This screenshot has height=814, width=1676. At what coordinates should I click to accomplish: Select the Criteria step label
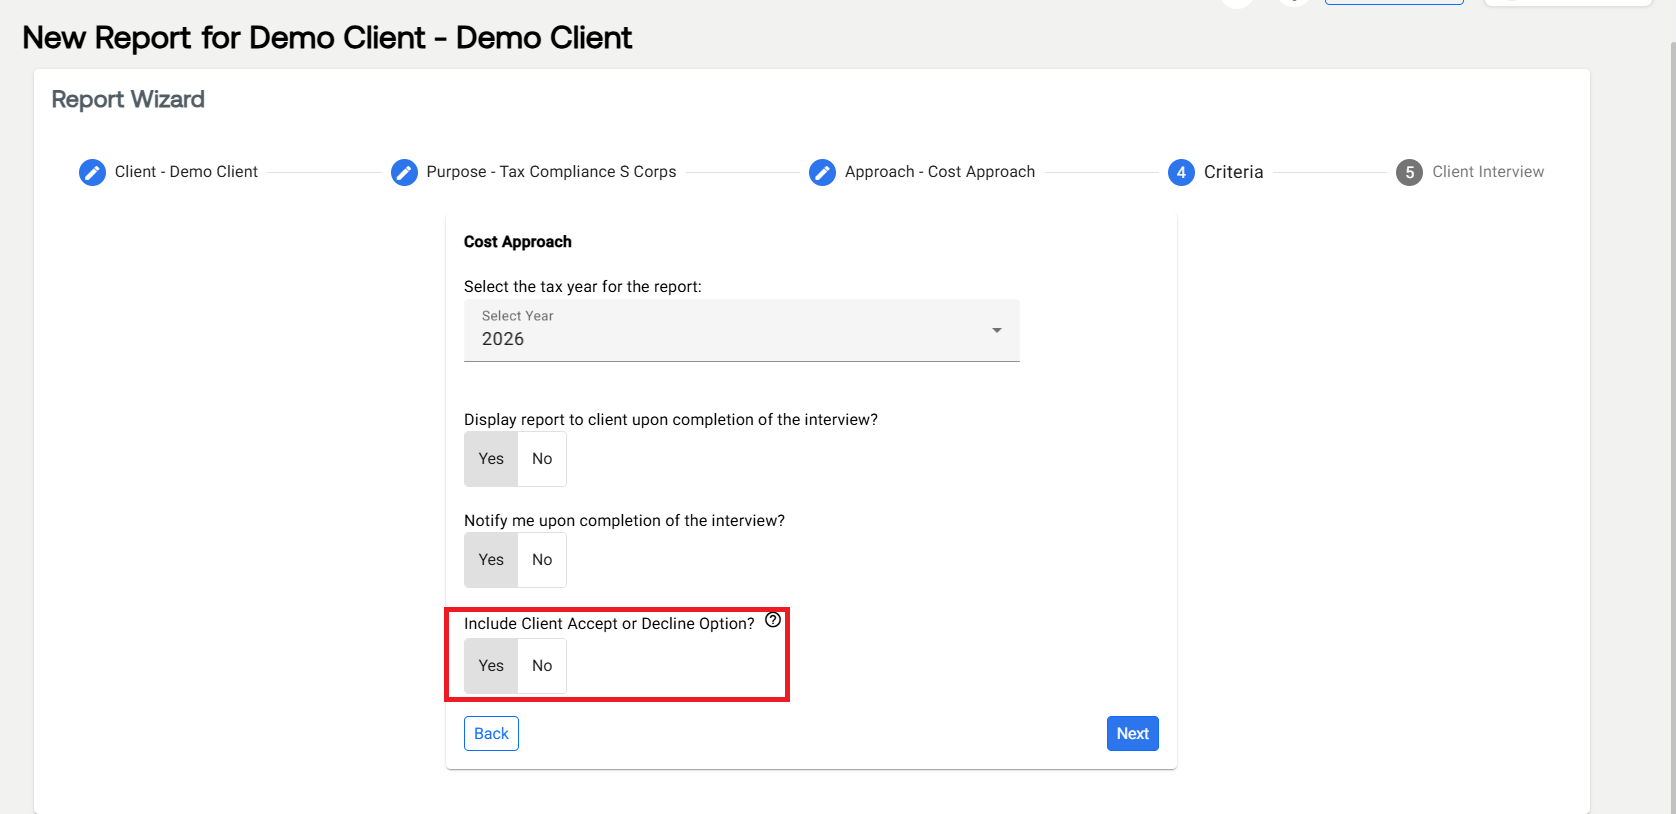point(1233,172)
